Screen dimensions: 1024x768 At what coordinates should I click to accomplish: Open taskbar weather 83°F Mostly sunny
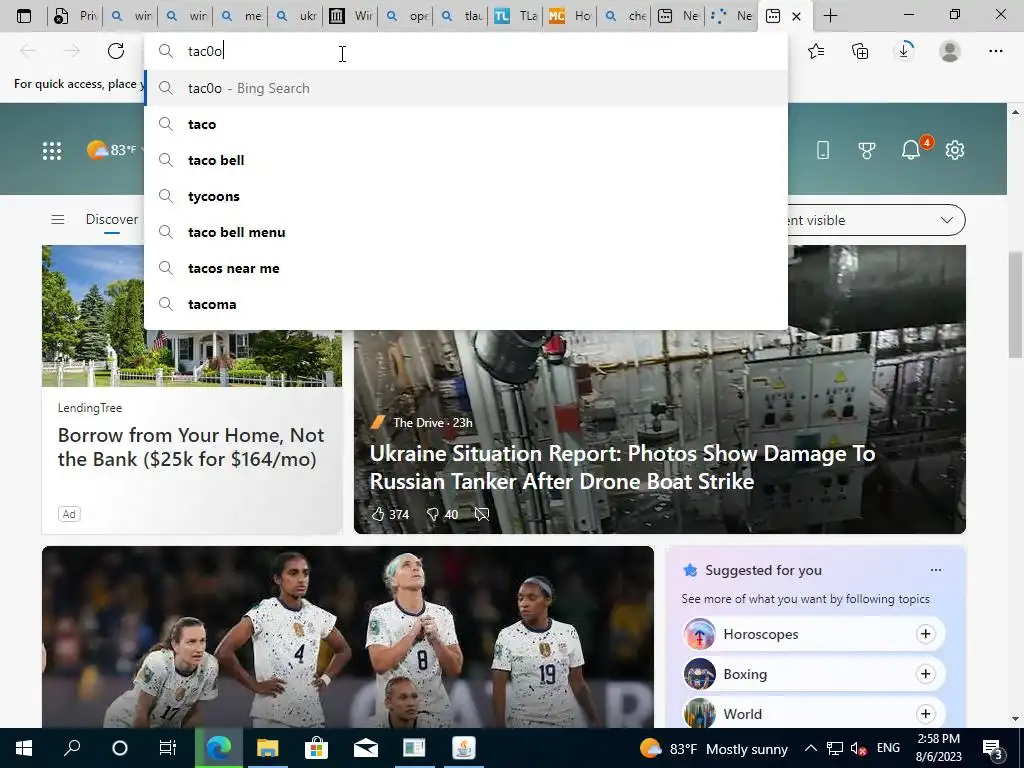click(x=714, y=748)
